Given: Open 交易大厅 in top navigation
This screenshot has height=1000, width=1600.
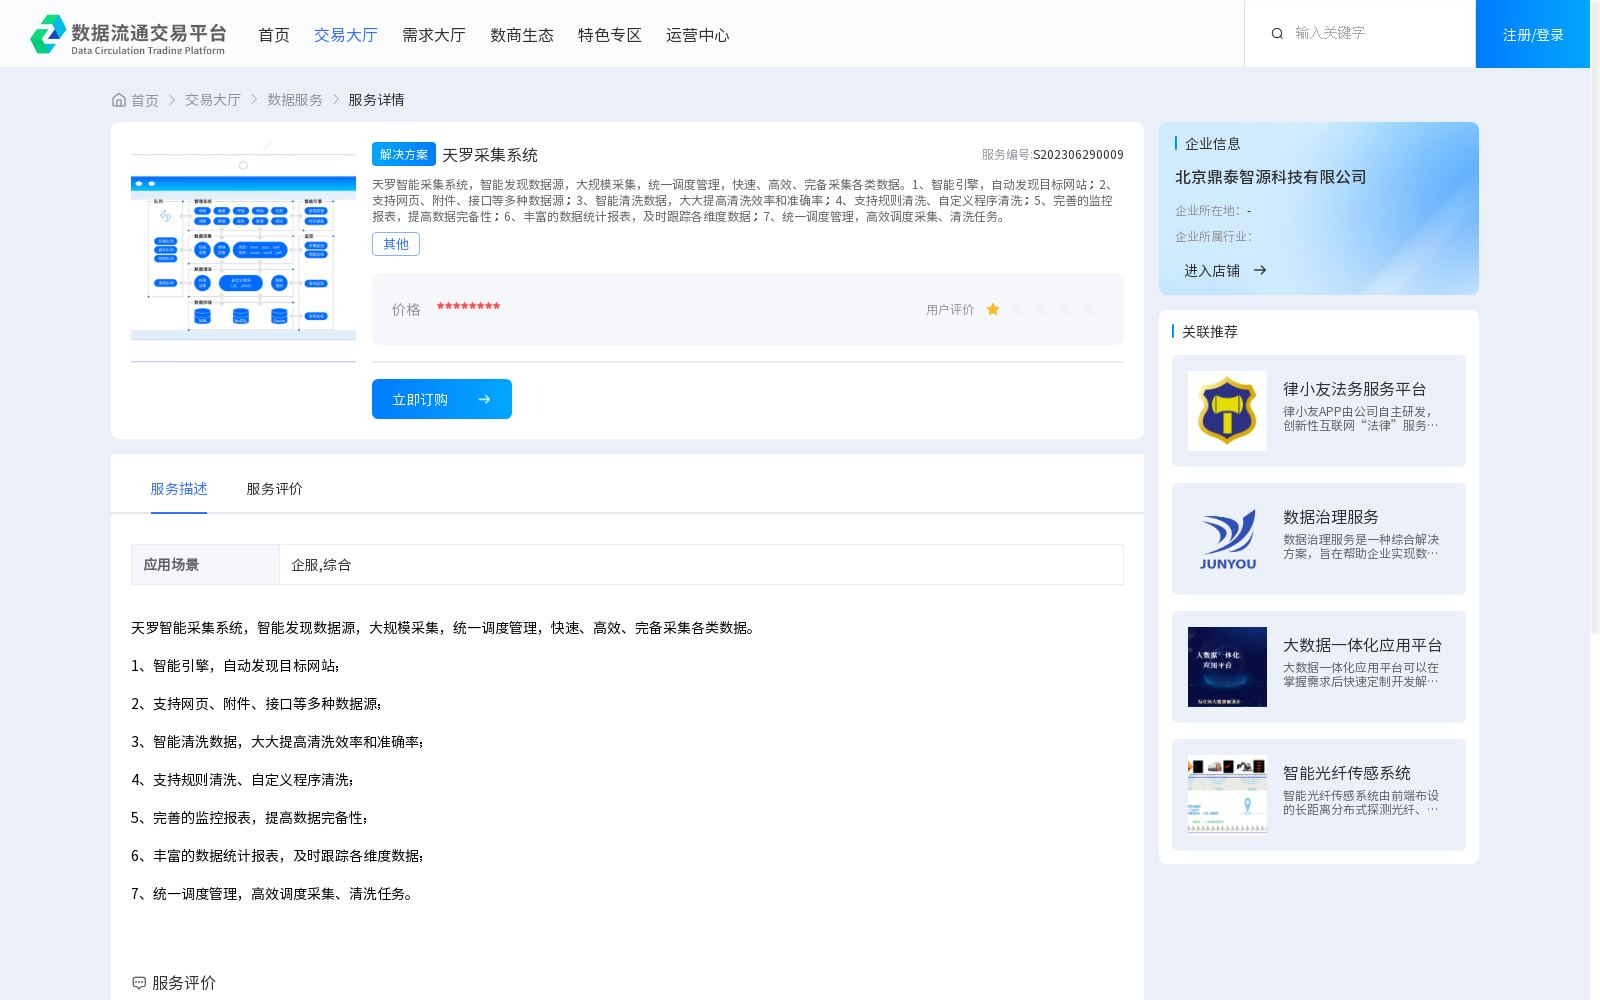Looking at the screenshot, I should [x=346, y=35].
